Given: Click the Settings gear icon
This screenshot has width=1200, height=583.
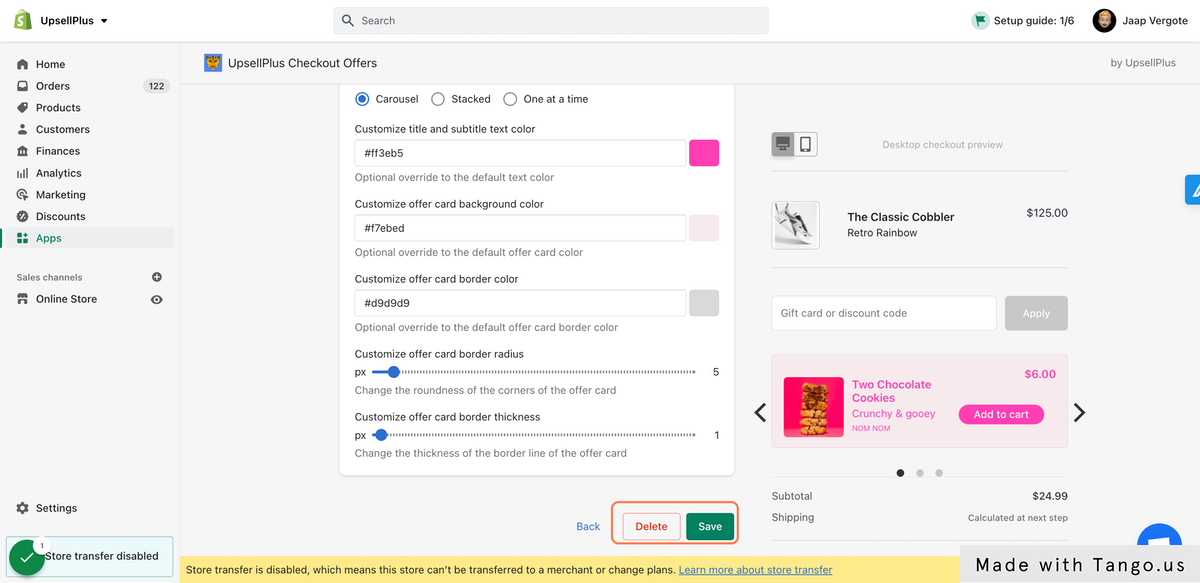Looking at the screenshot, I should click(23, 508).
